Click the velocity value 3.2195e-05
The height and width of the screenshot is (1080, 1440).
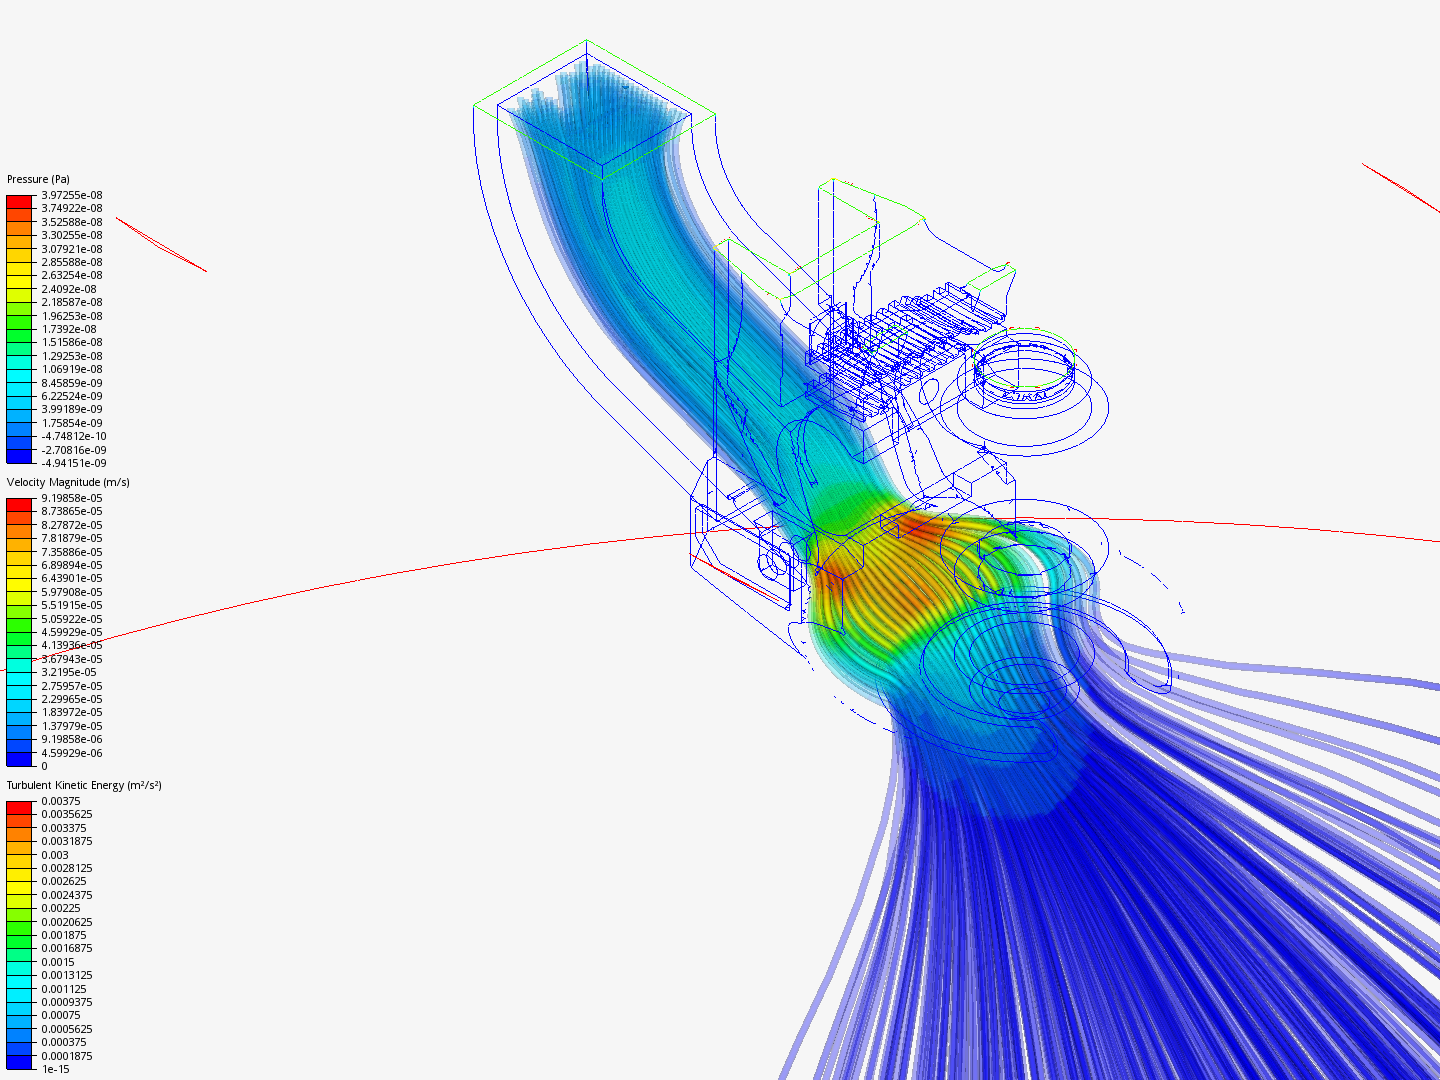pyautogui.click(x=69, y=673)
